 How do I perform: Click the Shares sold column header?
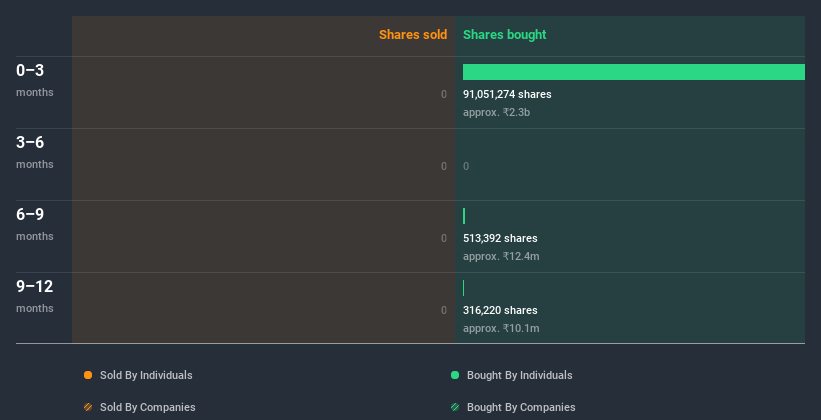pos(413,35)
